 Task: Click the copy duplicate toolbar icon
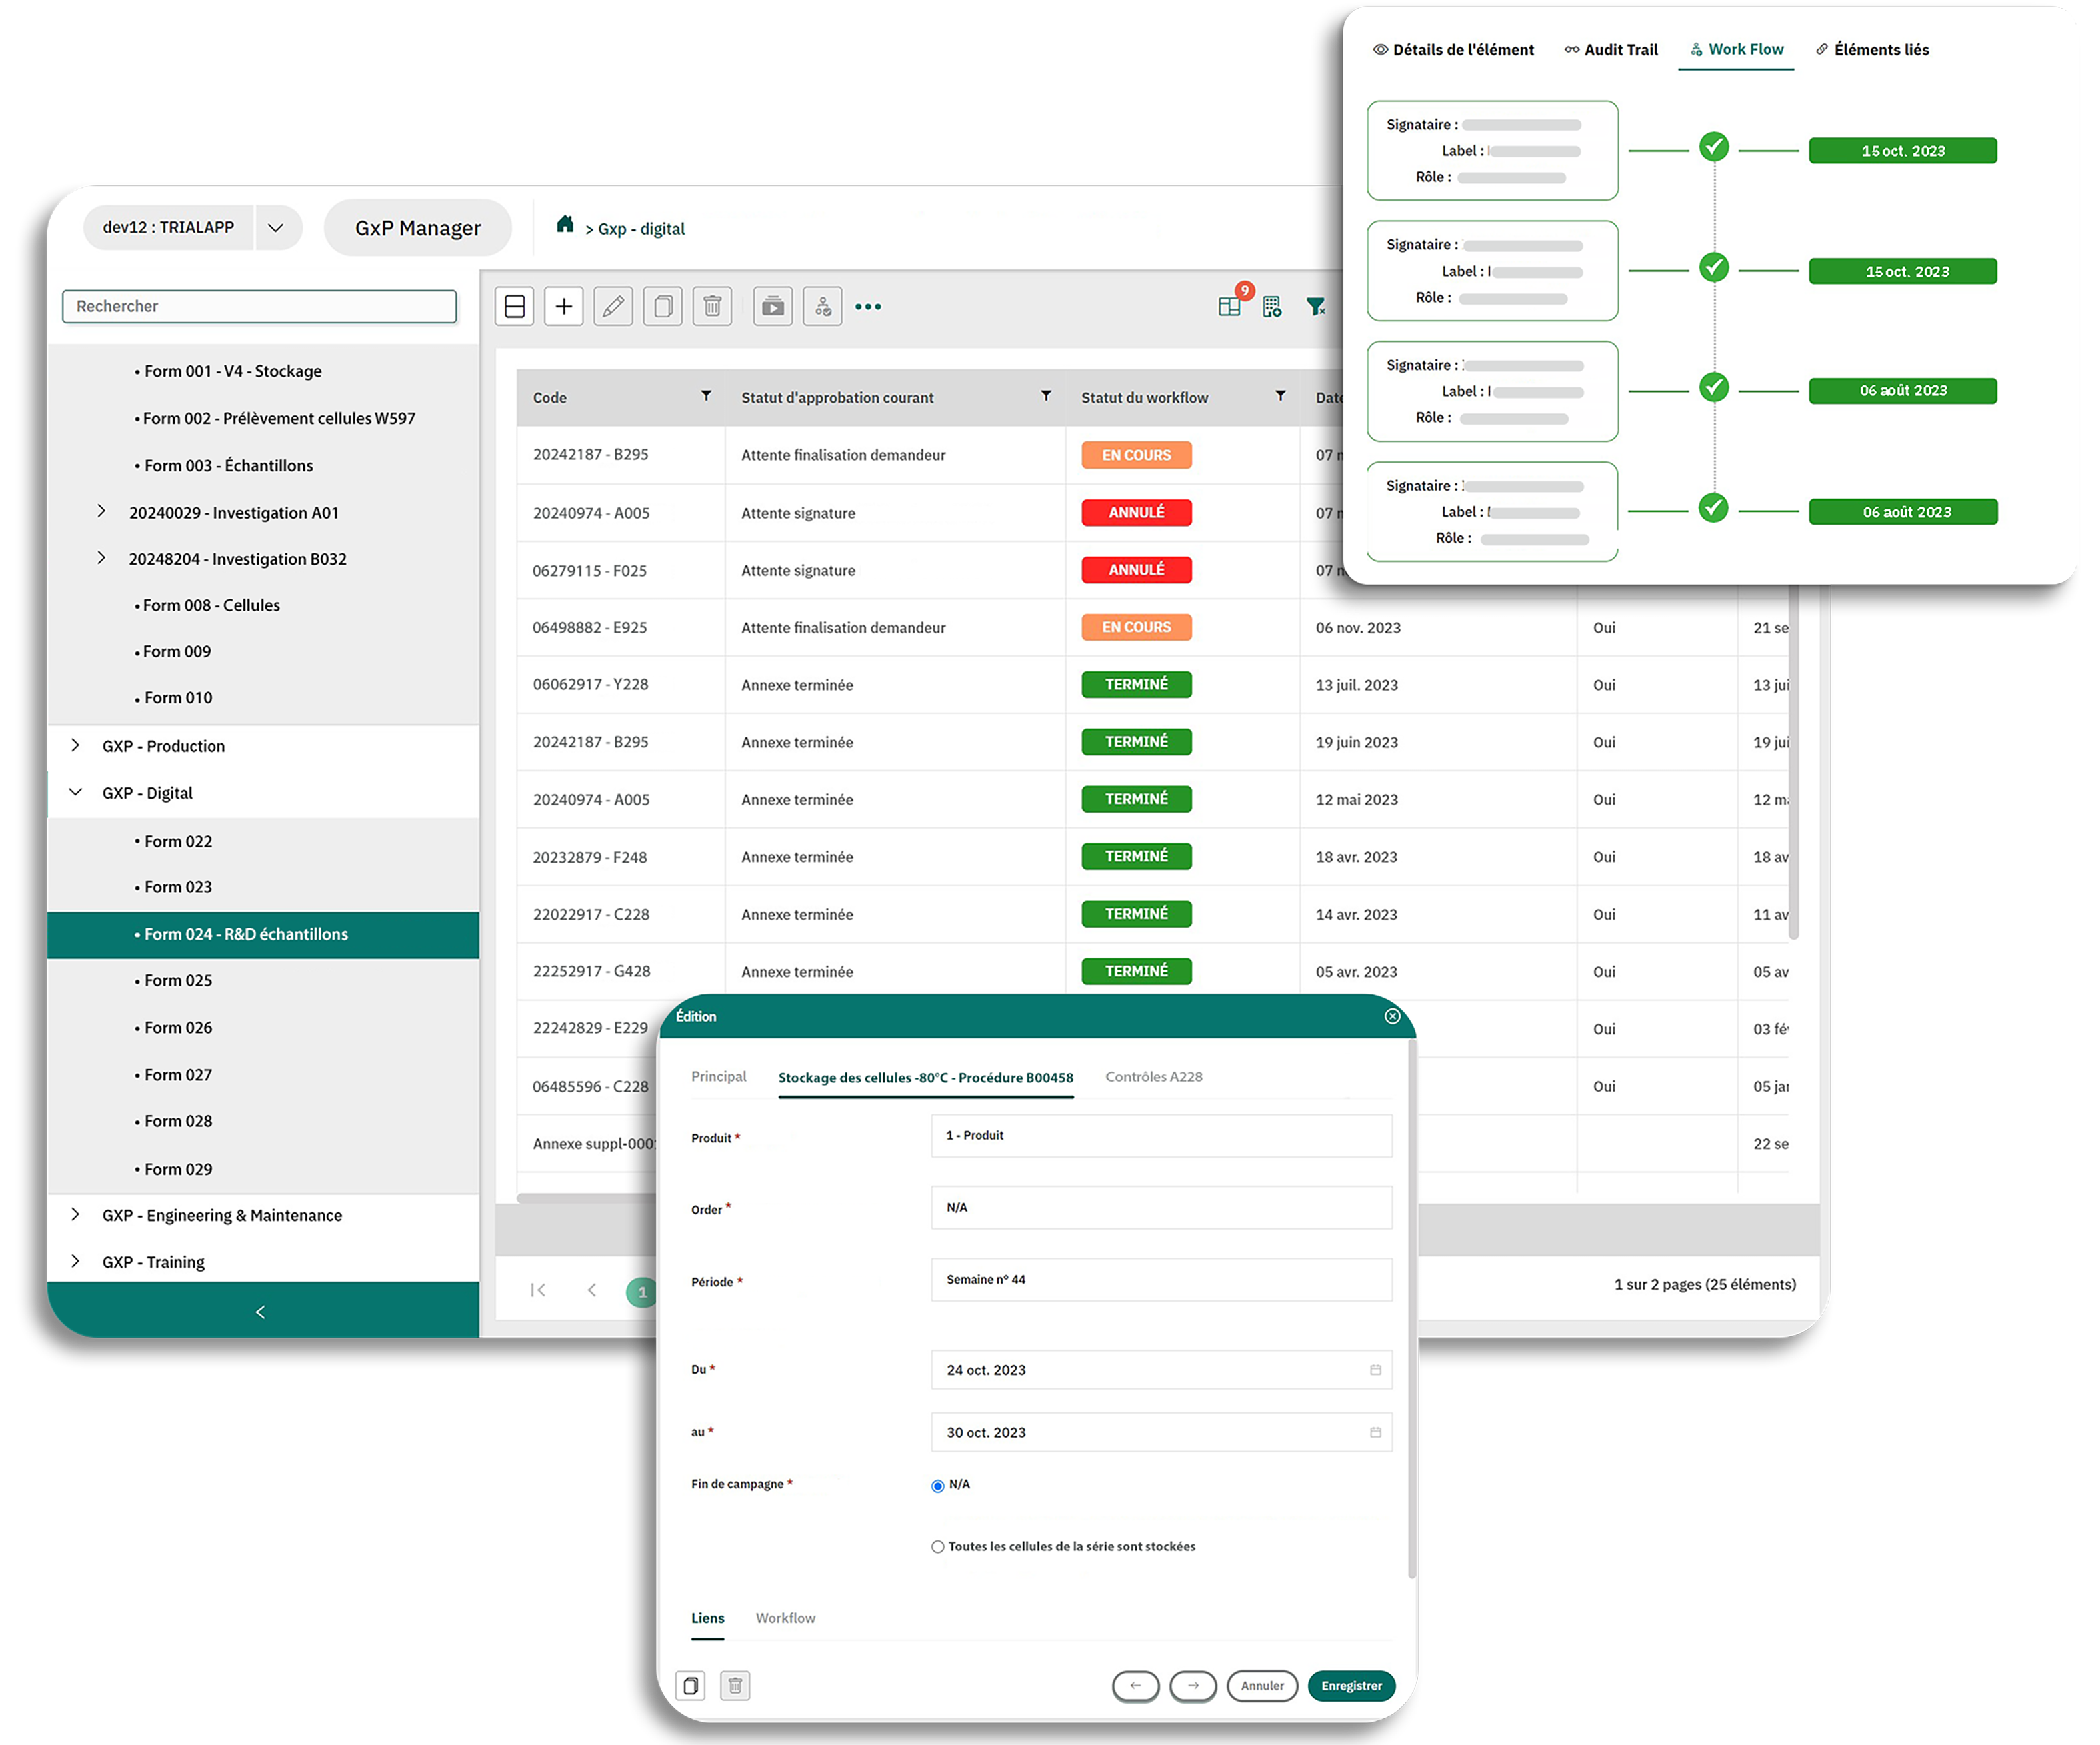662,307
